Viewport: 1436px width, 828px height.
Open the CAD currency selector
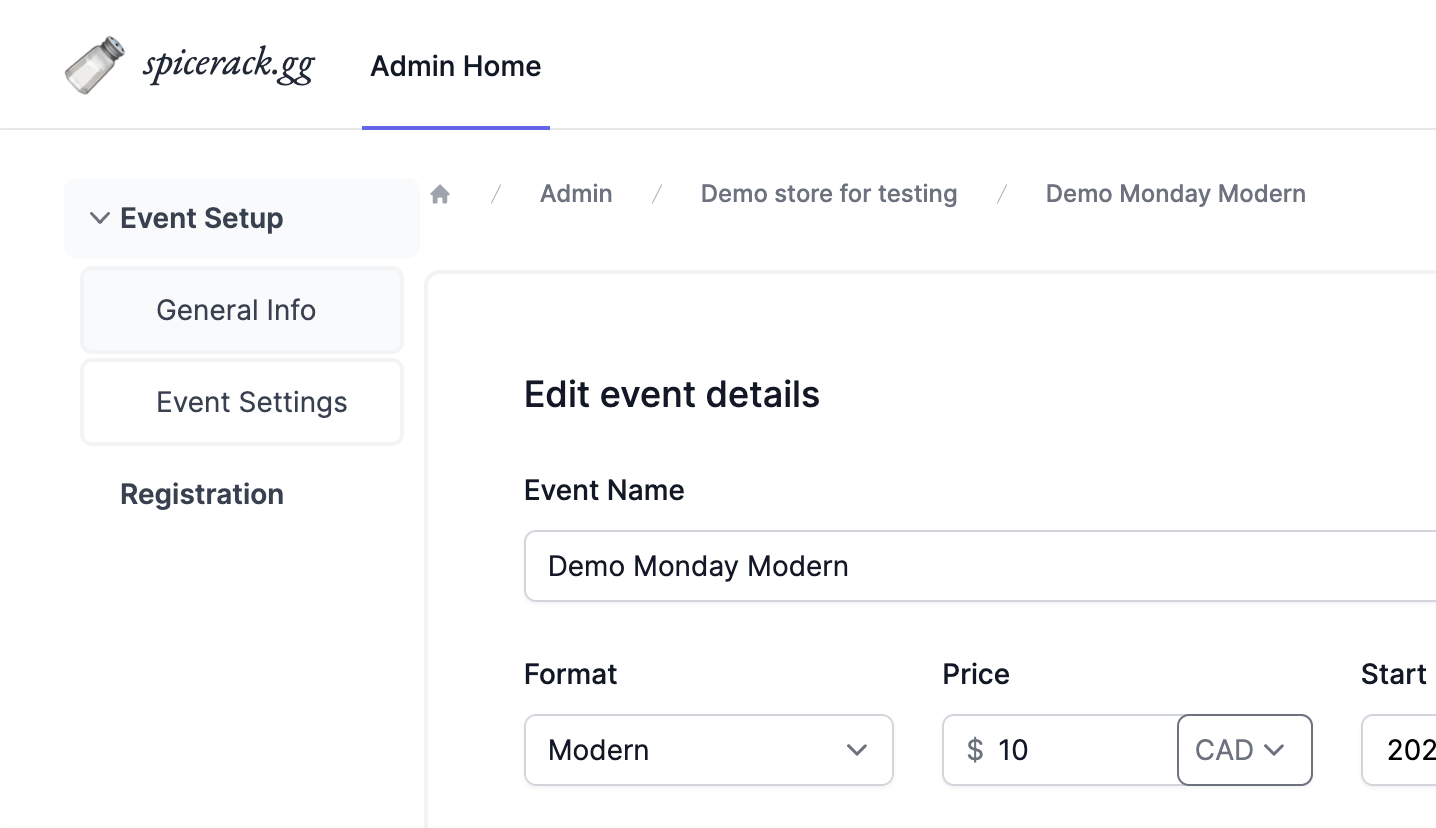coord(1244,750)
